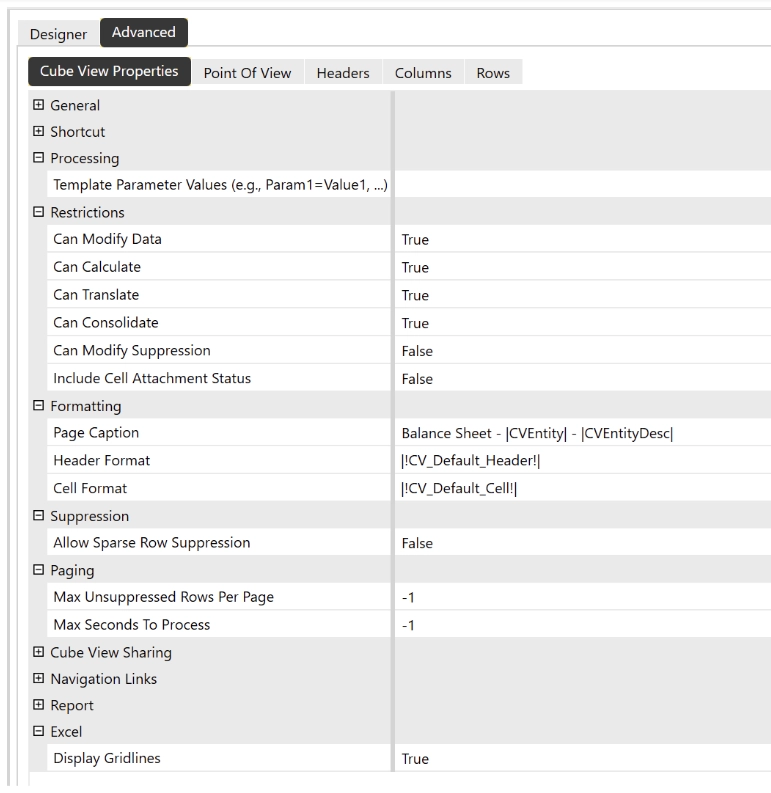This screenshot has width=771, height=793.
Task: Open the Point Of View tab
Action: tap(247, 73)
